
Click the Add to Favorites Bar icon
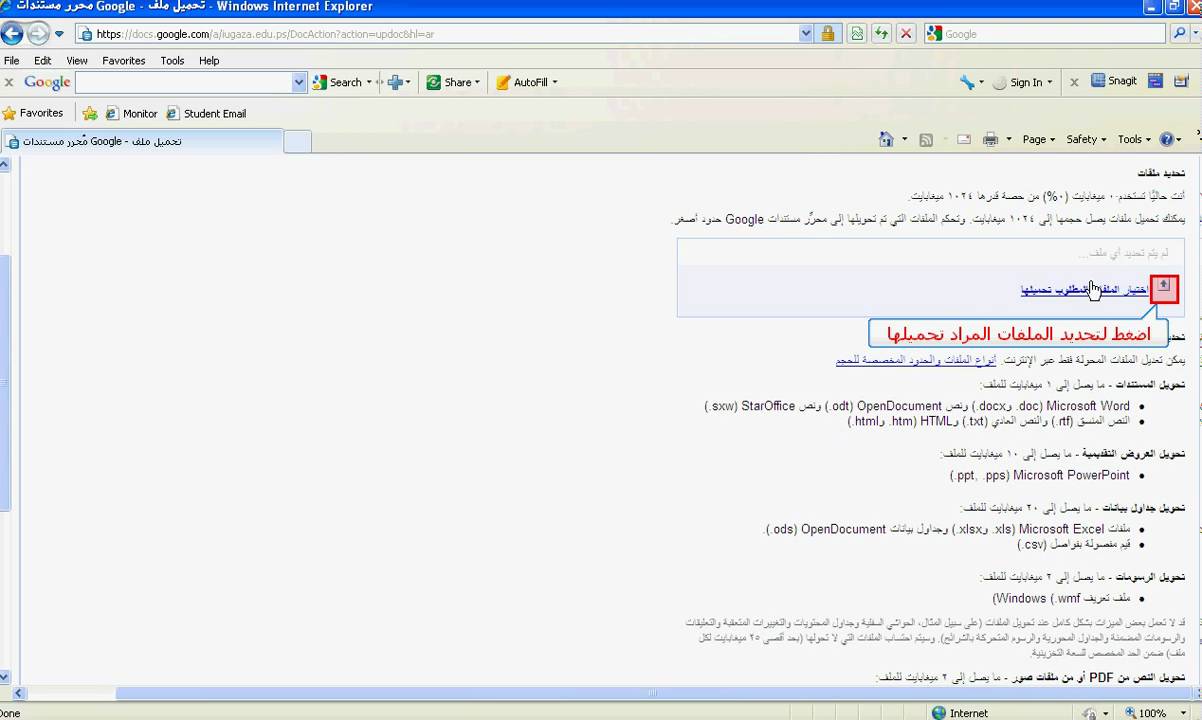(x=90, y=114)
